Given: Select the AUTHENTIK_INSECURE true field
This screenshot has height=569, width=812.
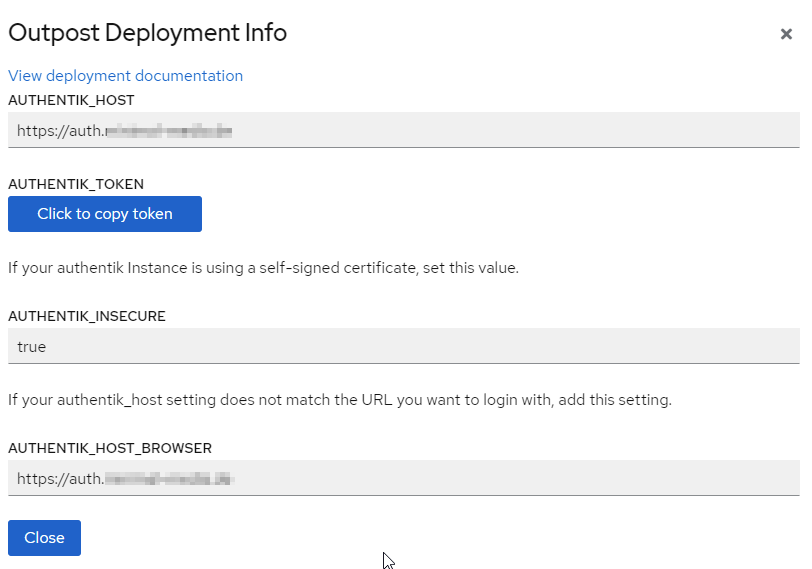Looking at the screenshot, I should (404, 346).
